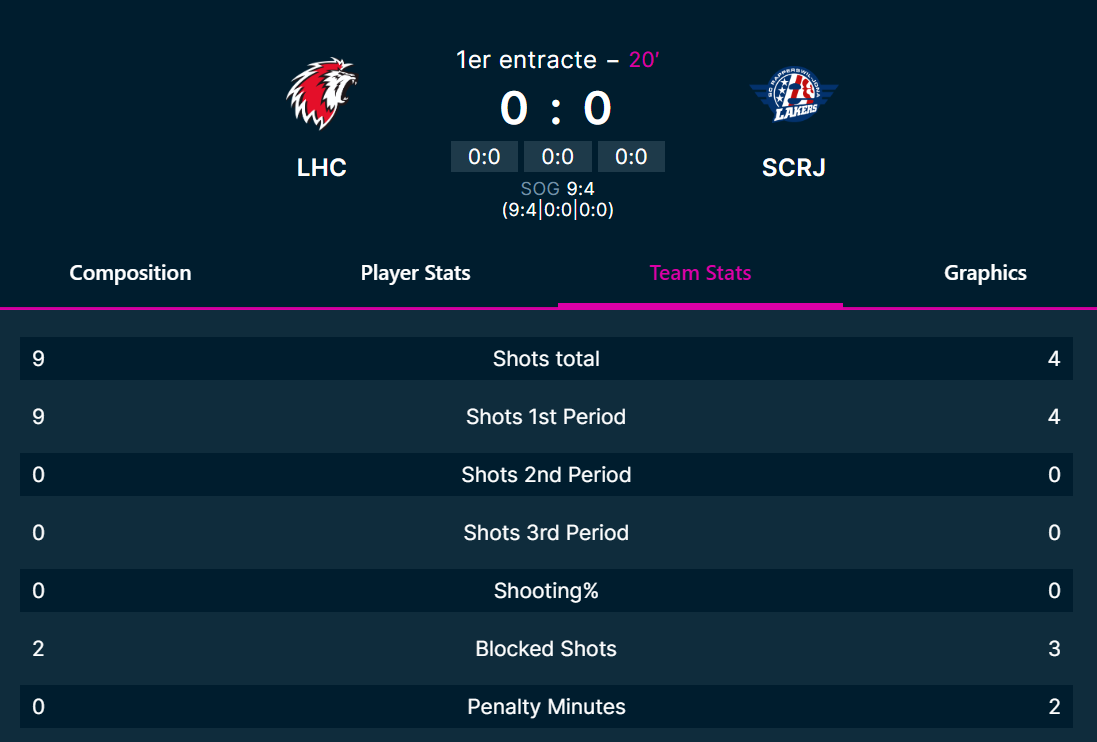The width and height of the screenshot is (1097, 742).
Task: Click the 1er entracte 20' status label
Action: 557,59
